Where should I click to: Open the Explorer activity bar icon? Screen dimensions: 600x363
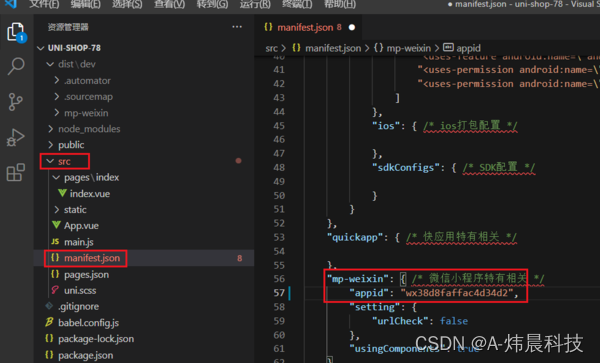click(x=16, y=32)
